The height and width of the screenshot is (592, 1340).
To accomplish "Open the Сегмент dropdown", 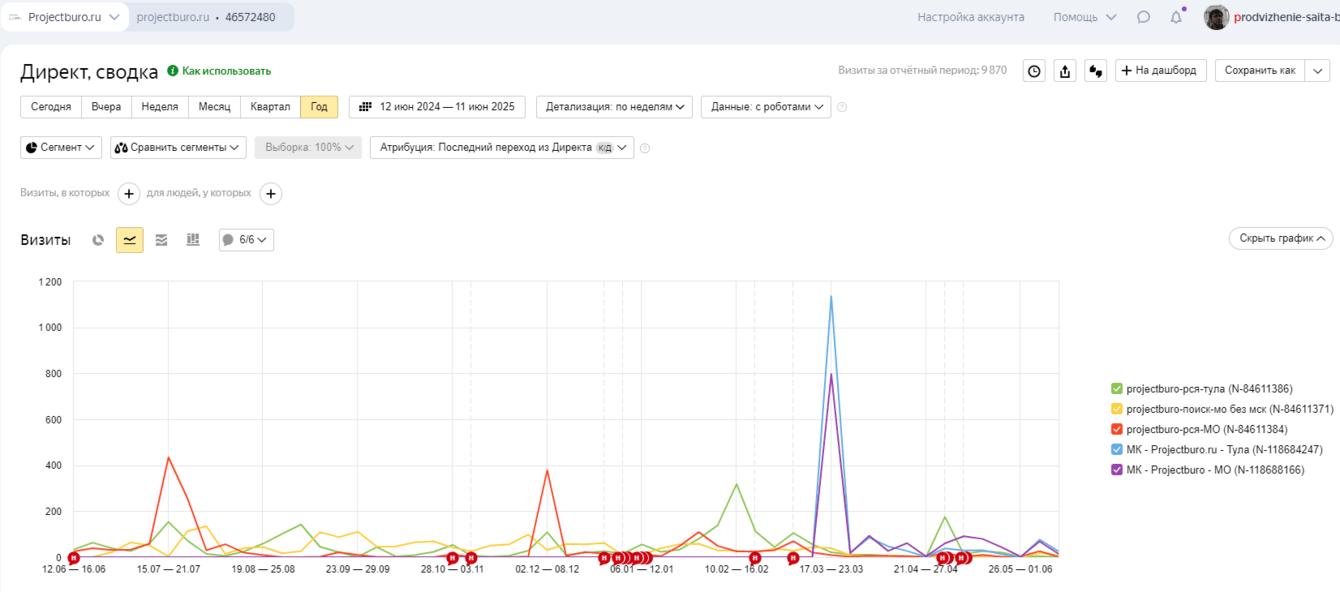I will pos(61,148).
